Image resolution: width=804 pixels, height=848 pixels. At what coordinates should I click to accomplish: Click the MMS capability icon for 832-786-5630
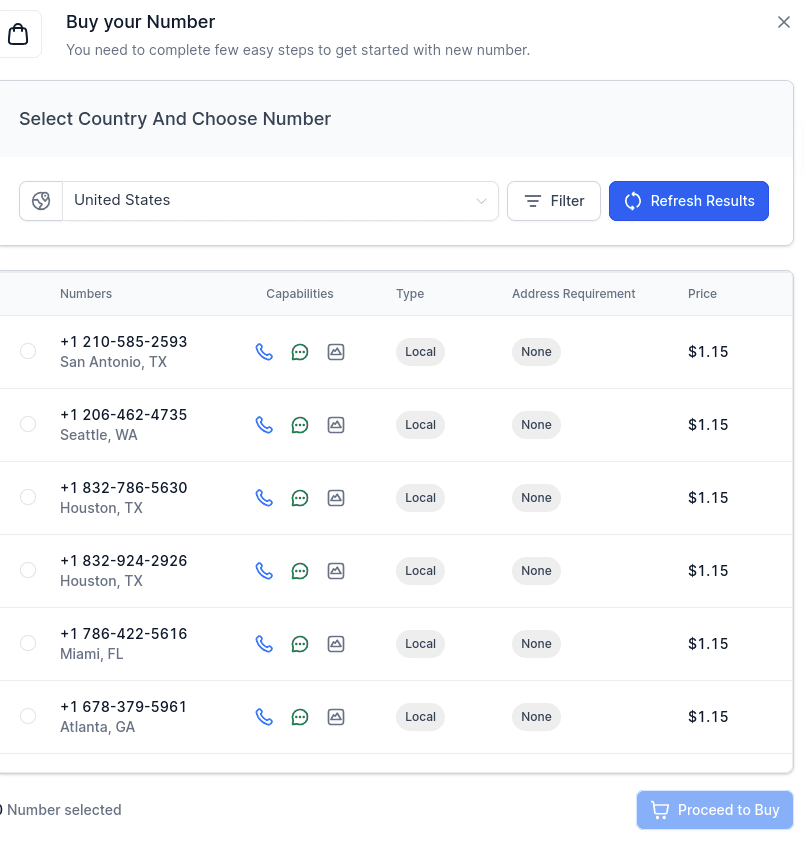[x=336, y=498]
